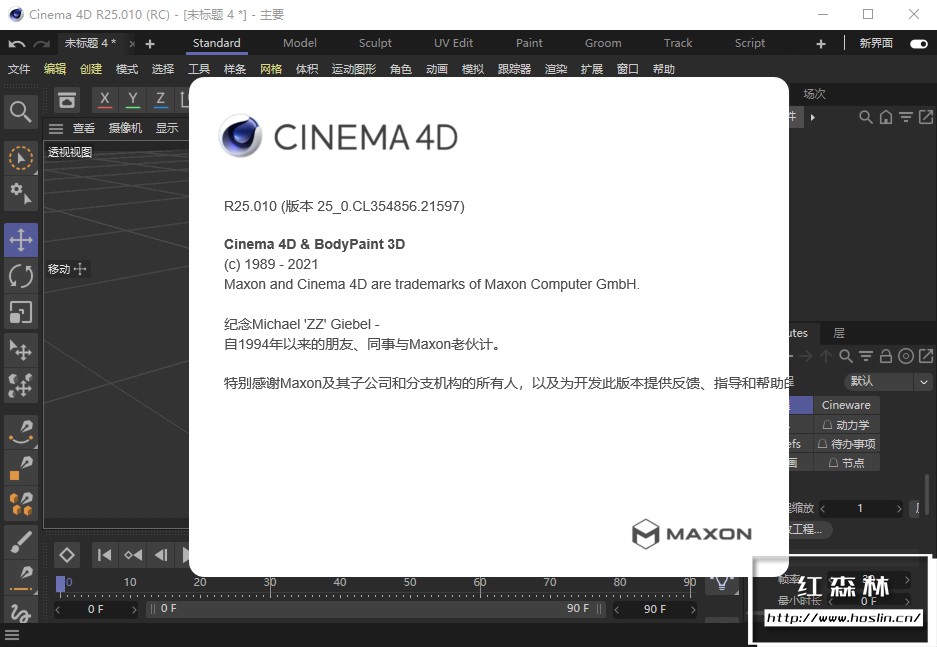This screenshot has height=647, width=937.
Task: Click the right arrow of the end 90 F field
Action: tap(693, 609)
